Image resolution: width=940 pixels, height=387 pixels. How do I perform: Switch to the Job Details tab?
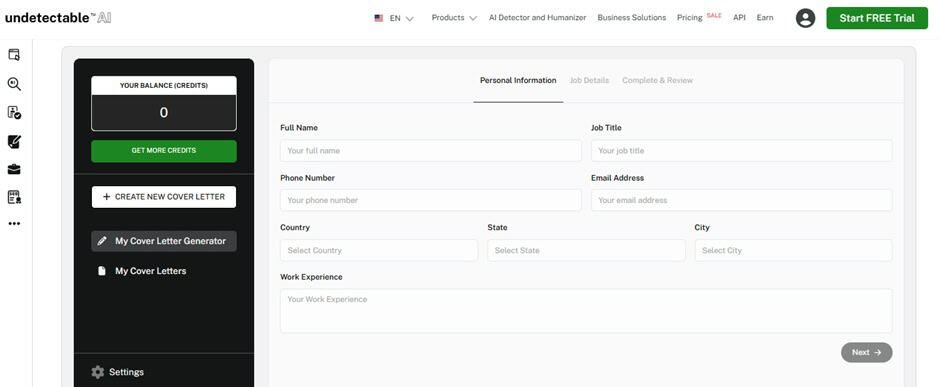coord(589,80)
